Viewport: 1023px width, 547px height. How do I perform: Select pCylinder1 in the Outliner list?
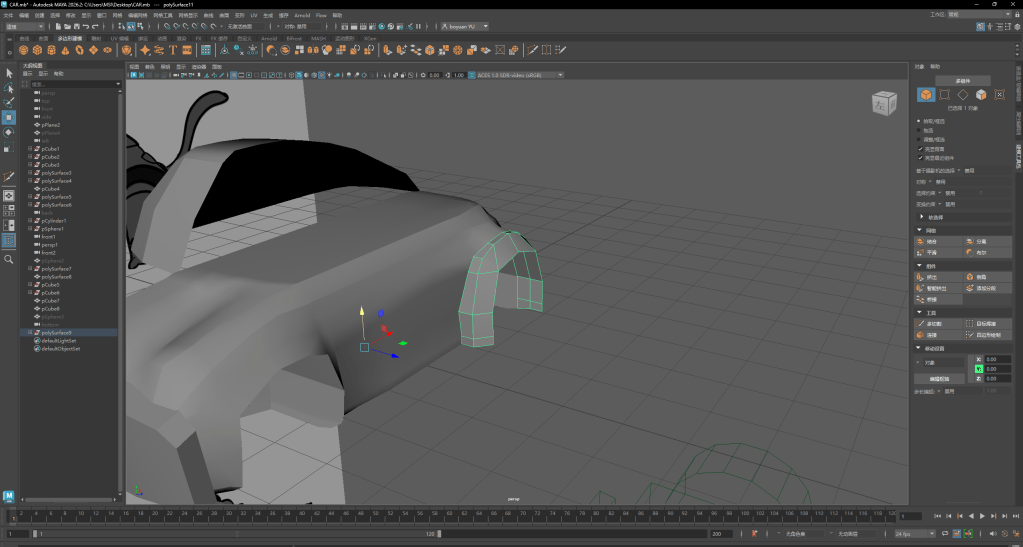(x=55, y=221)
